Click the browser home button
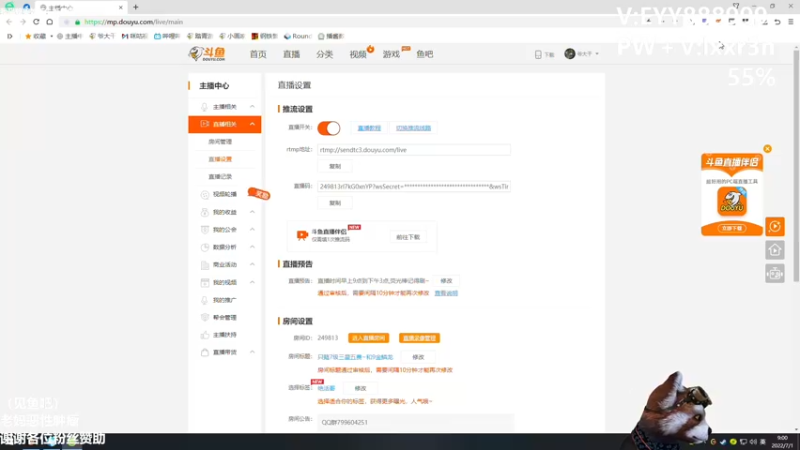The width and height of the screenshot is (800, 450). (49, 22)
